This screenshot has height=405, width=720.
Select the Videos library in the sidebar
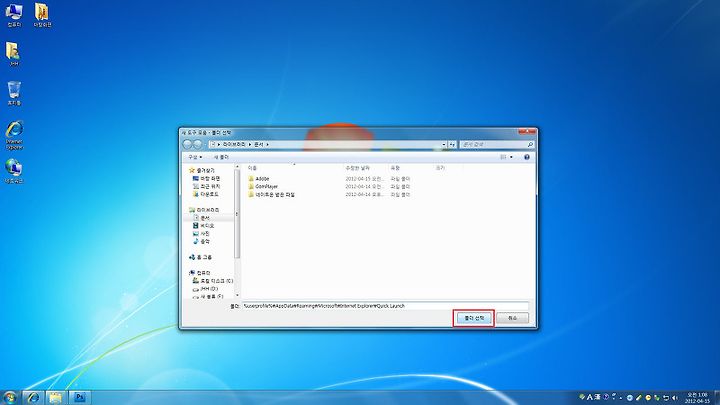[x=203, y=225]
